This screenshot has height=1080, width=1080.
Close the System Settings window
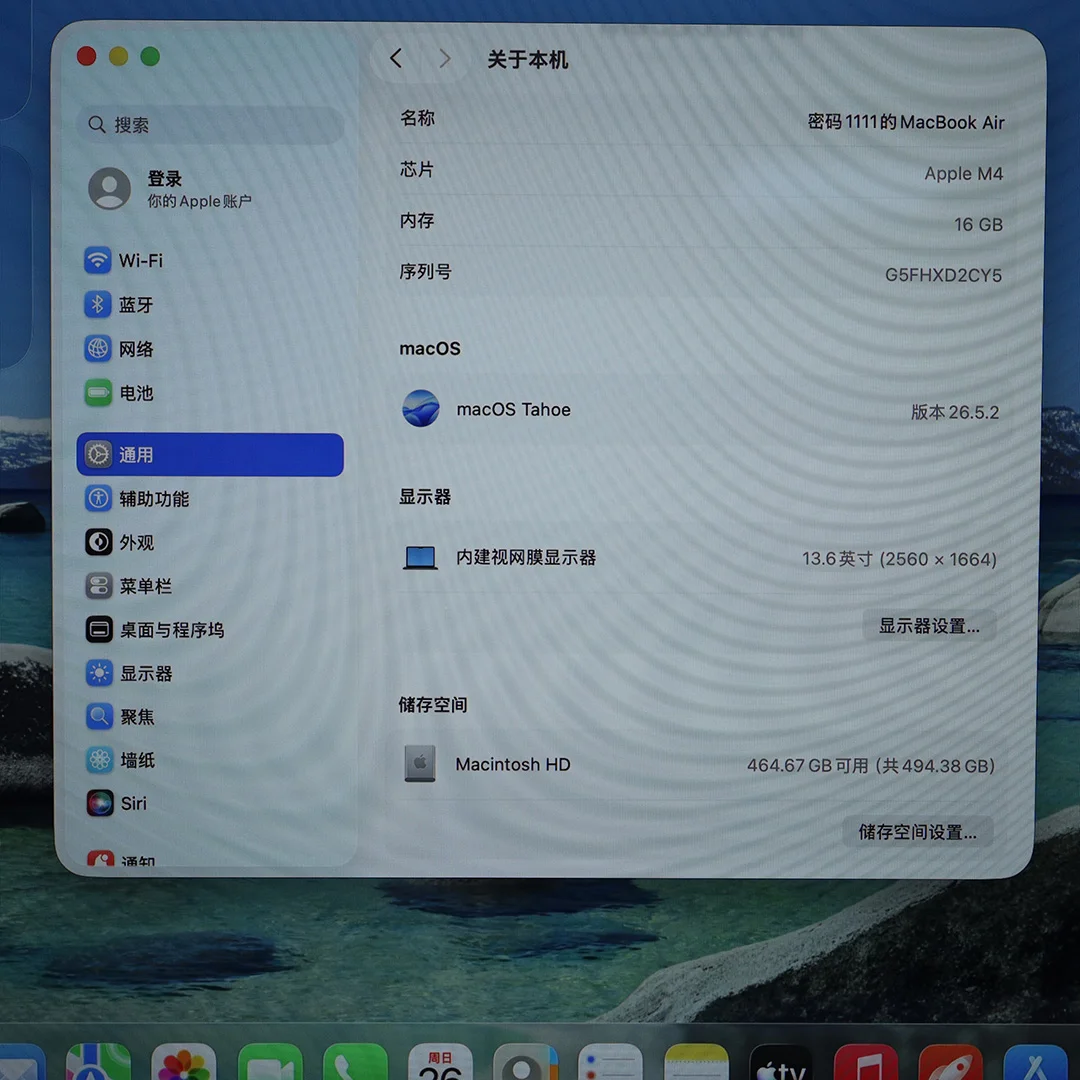point(86,56)
